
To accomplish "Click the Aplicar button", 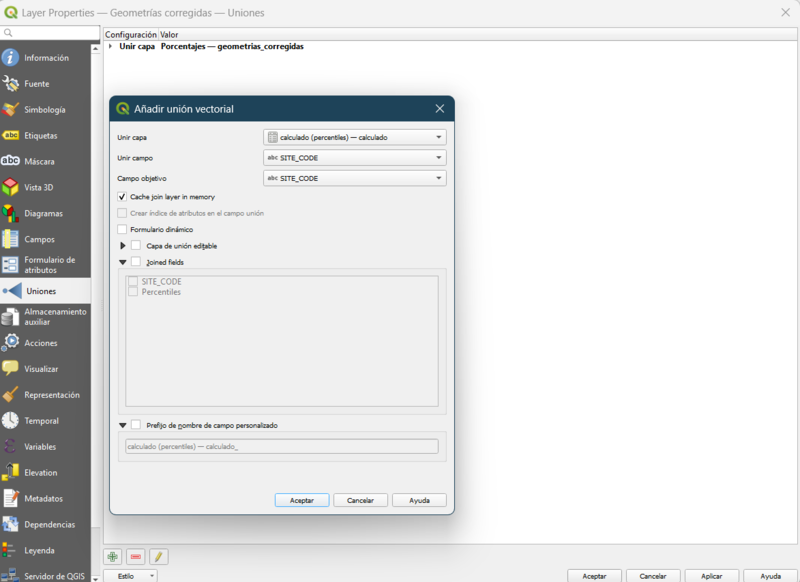I will coord(712,576).
